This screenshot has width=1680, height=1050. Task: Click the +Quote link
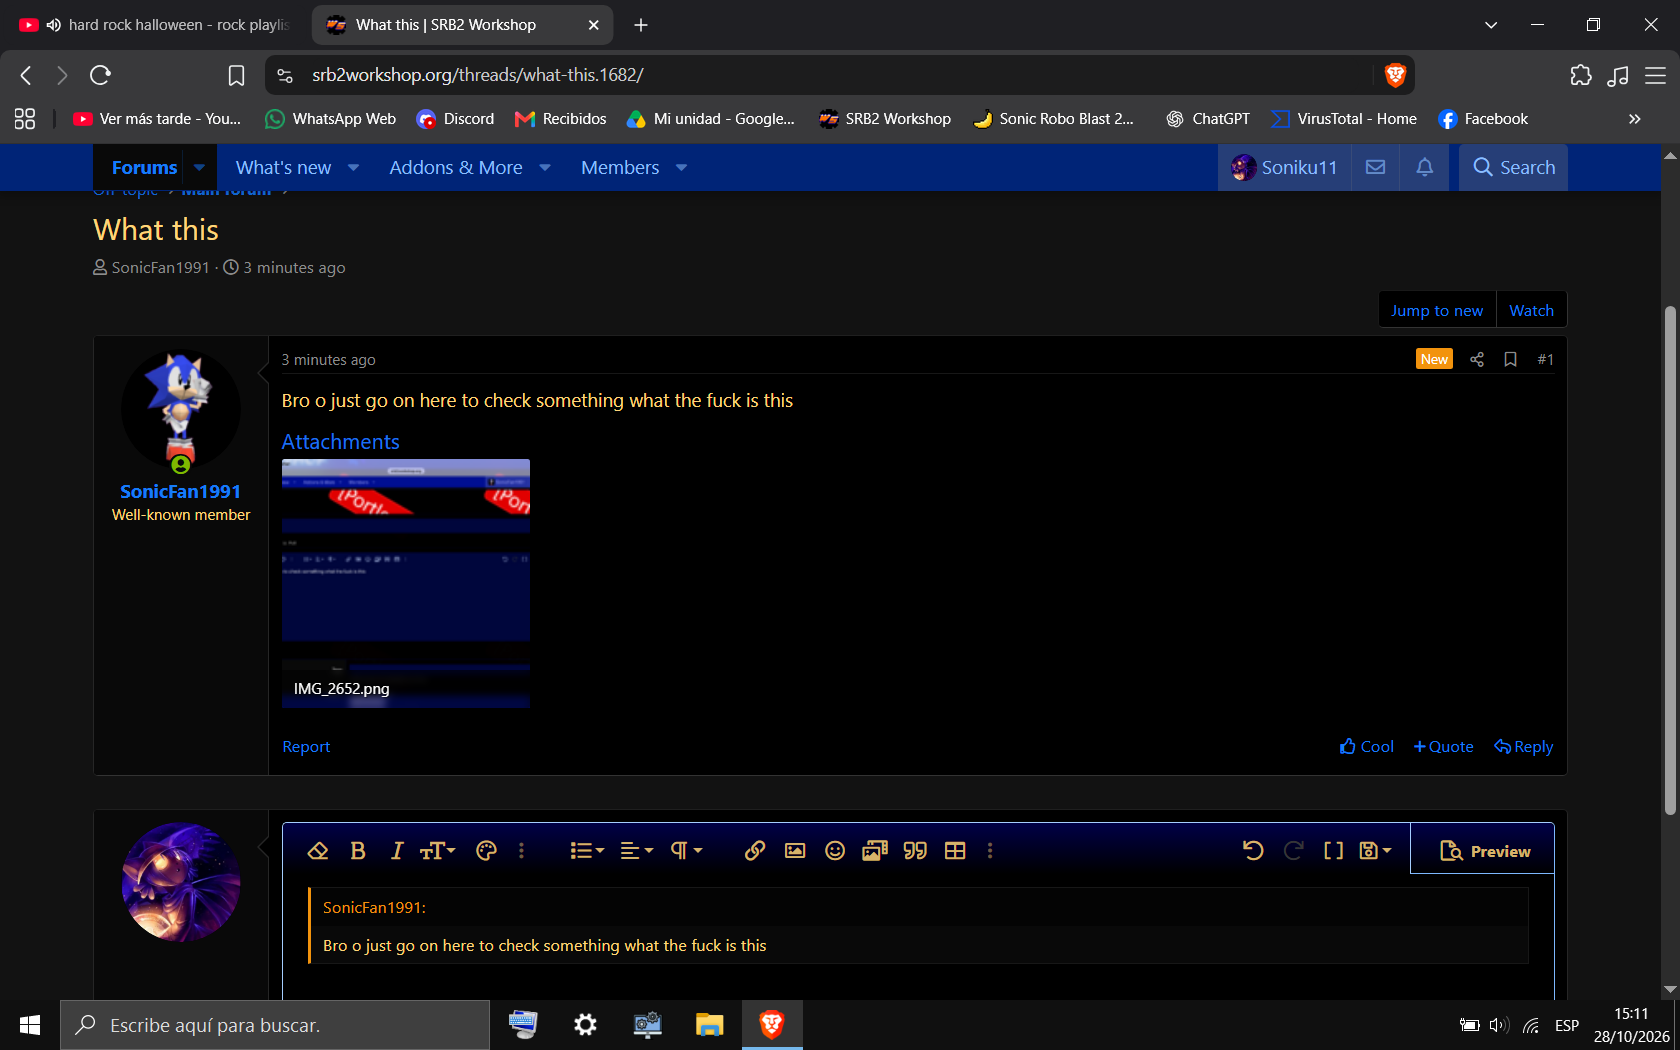pyautogui.click(x=1443, y=747)
